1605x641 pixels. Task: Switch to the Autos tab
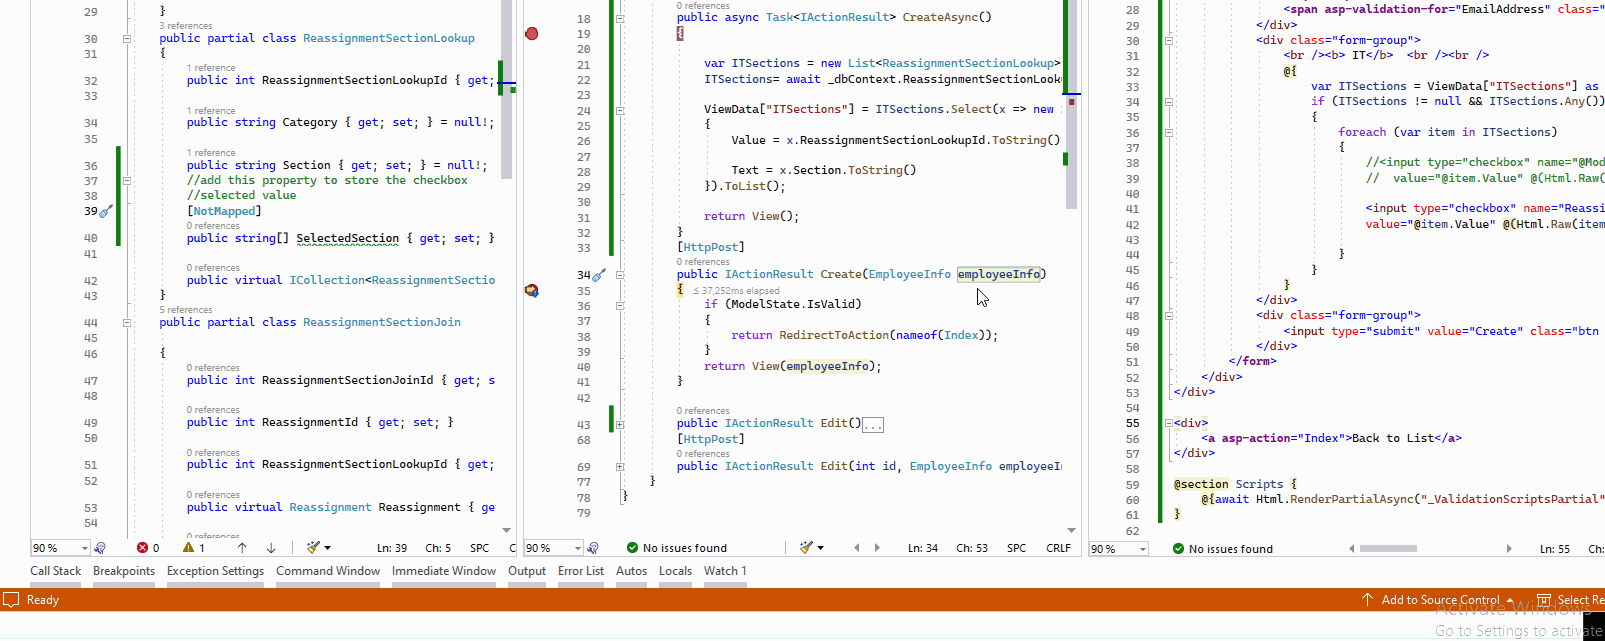coord(631,571)
